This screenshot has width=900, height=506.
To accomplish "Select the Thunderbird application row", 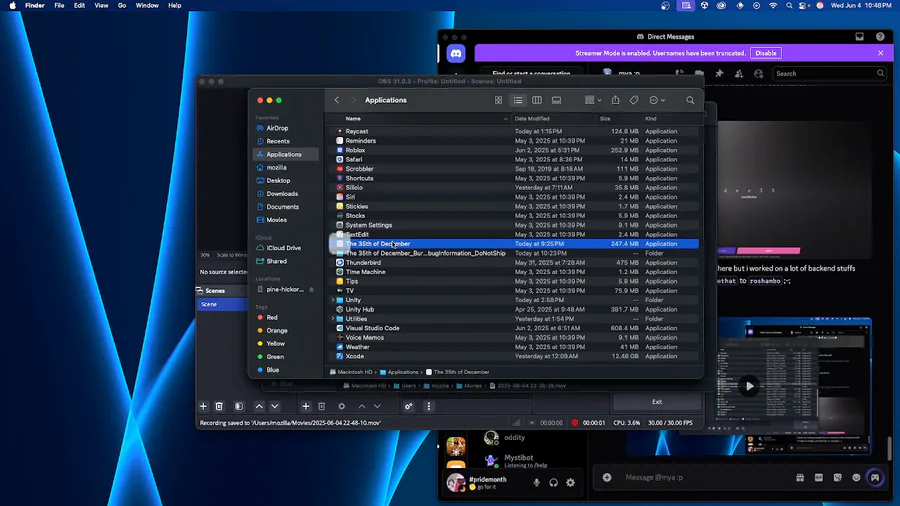I will pyautogui.click(x=514, y=263).
